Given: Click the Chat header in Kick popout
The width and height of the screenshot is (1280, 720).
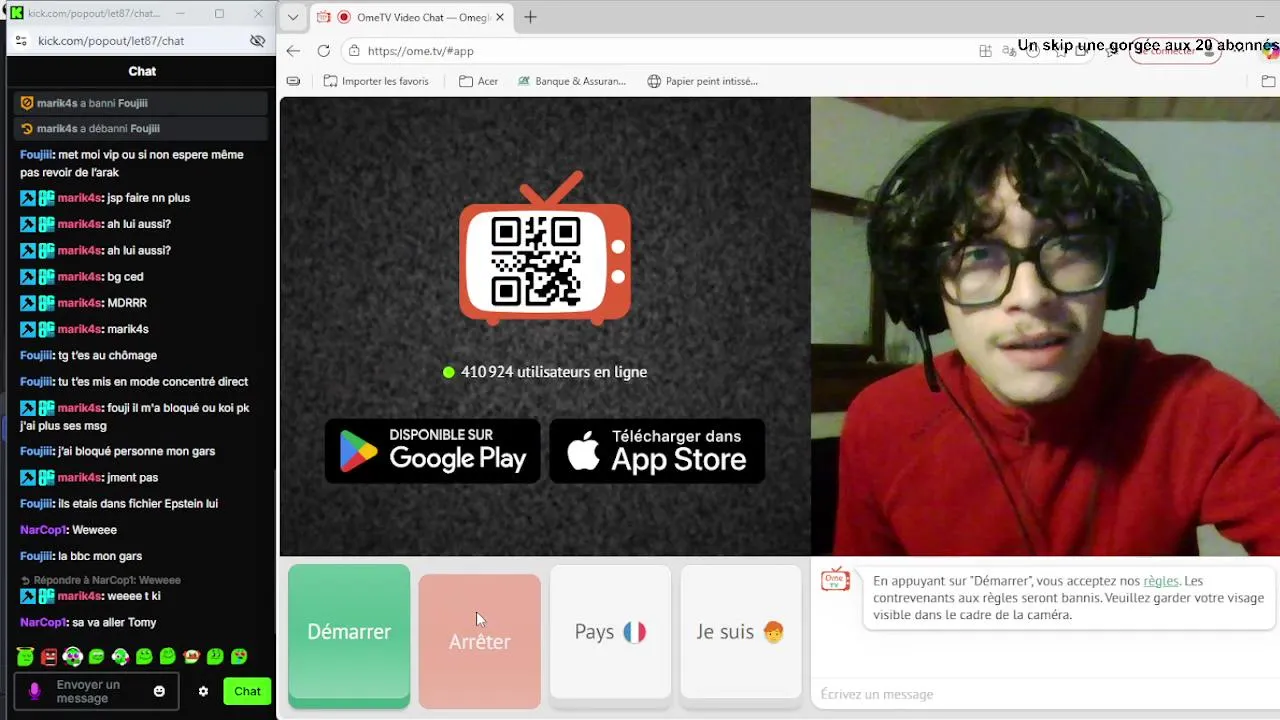Looking at the screenshot, I should click(x=142, y=71).
